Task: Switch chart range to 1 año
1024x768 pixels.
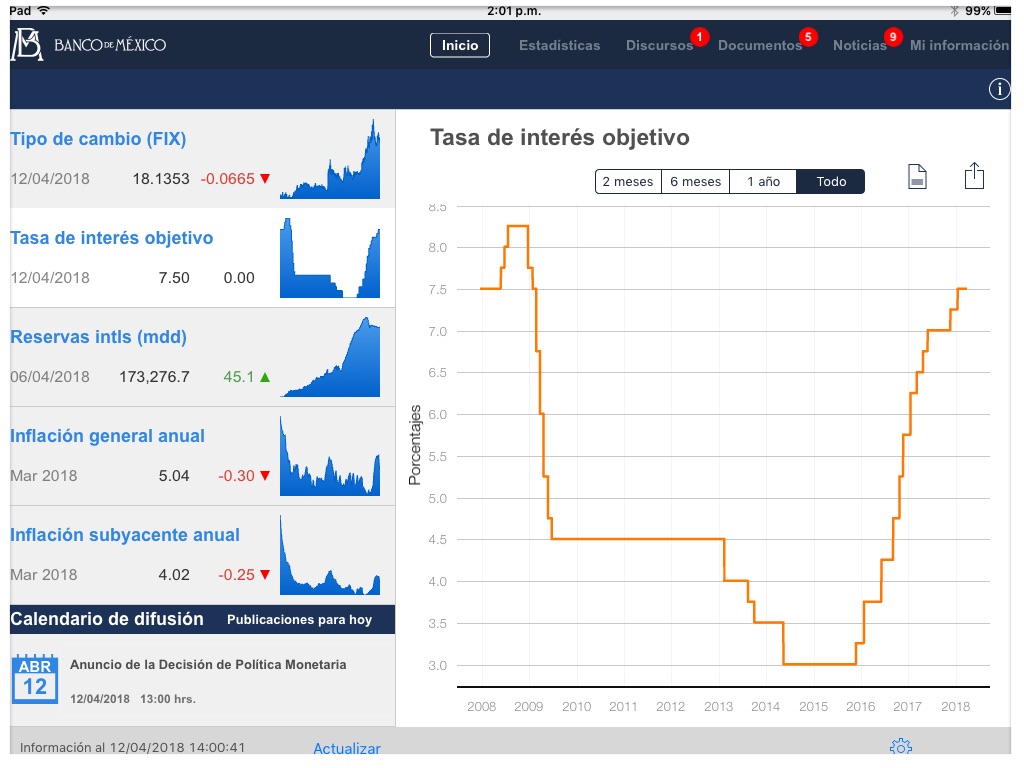Action: click(x=762, y=182)
